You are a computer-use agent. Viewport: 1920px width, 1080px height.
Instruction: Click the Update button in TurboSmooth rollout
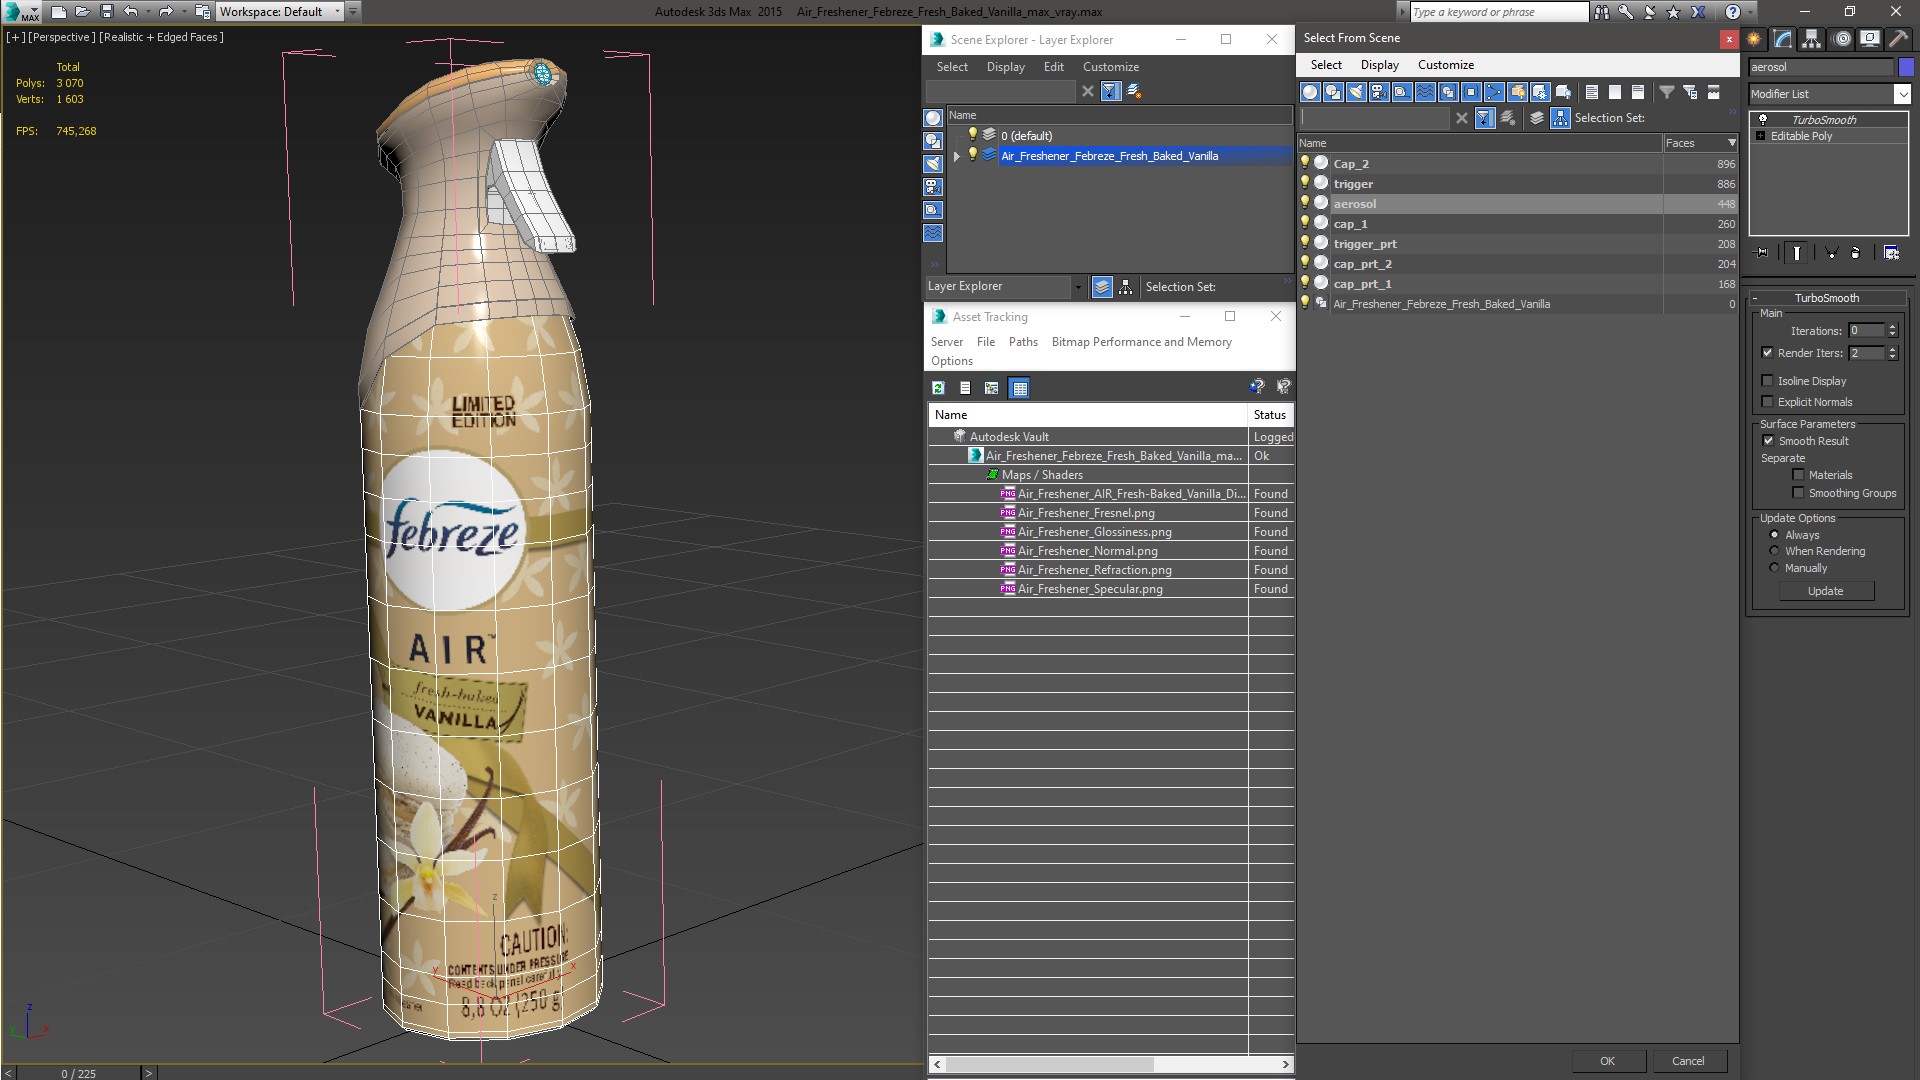pyautogui.click(x=1825, y=591)
